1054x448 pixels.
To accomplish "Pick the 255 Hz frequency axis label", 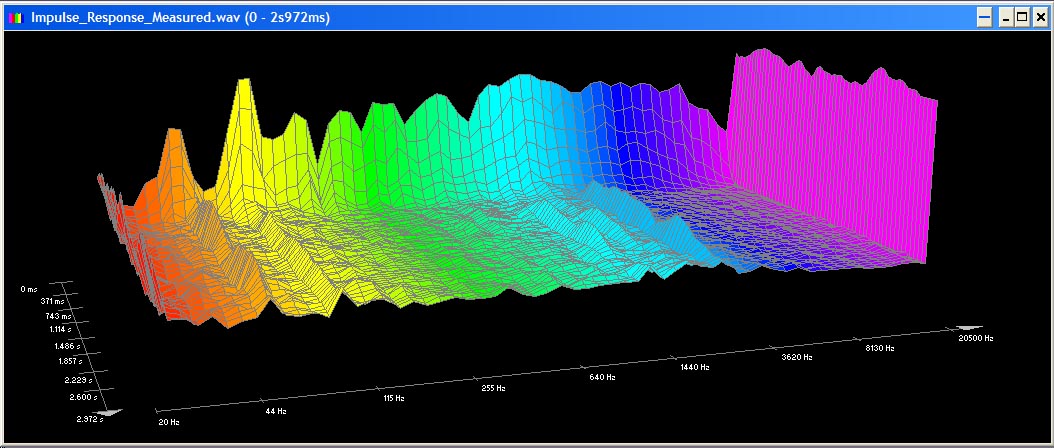I will pyautogui.click(x=492, y=388).
